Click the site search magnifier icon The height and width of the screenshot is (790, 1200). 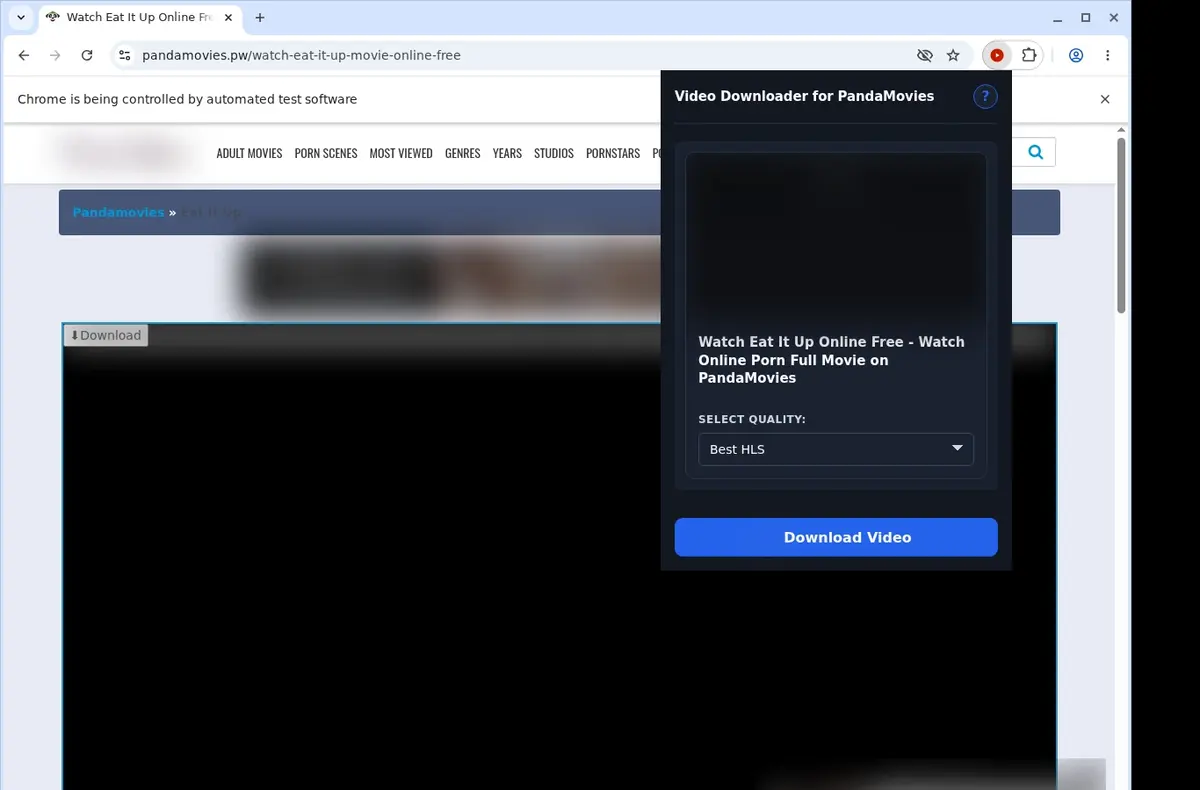(1035, 152)
